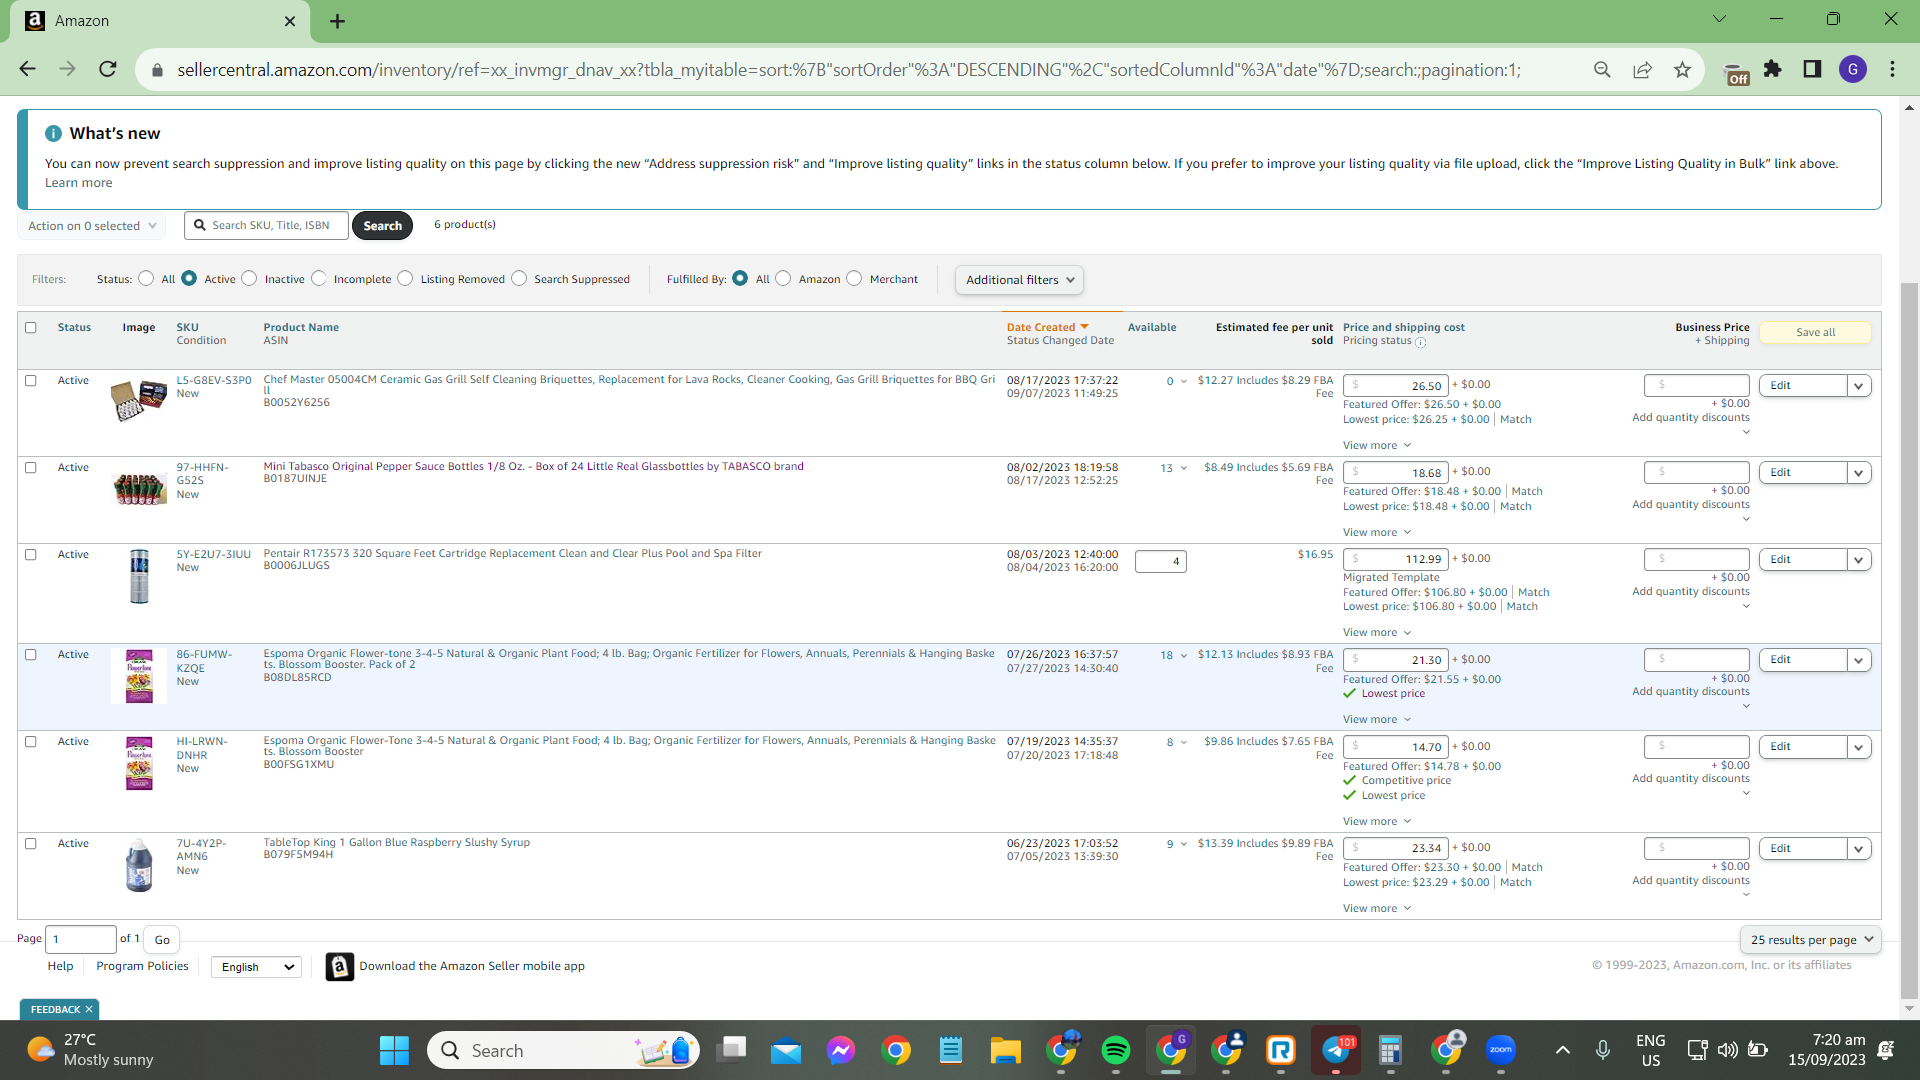This screenshot has height=1080, width=1920.
Task: Check the TableTop King Syrup row checkbox
Action: (31, 844)
